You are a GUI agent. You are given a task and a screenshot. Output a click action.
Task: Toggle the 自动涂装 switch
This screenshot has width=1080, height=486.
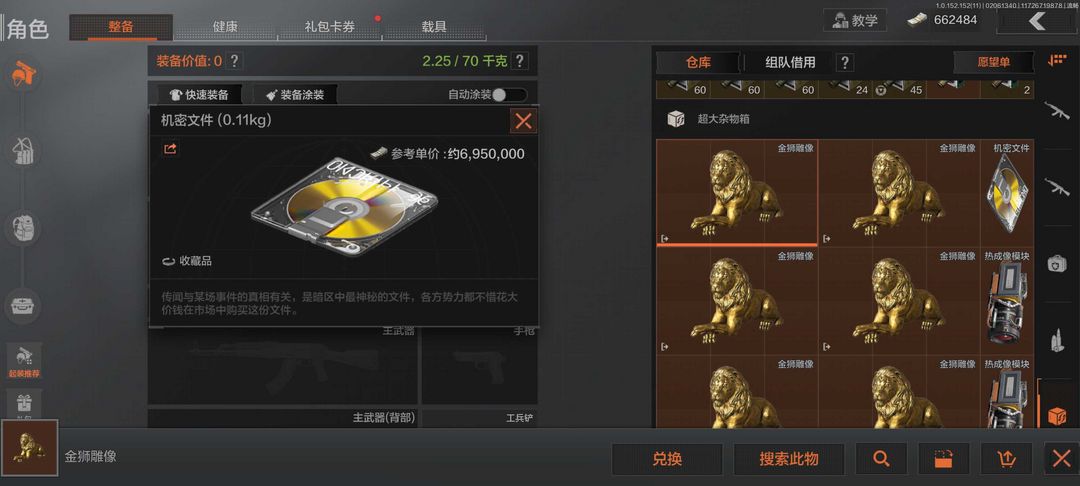(509, 95)
